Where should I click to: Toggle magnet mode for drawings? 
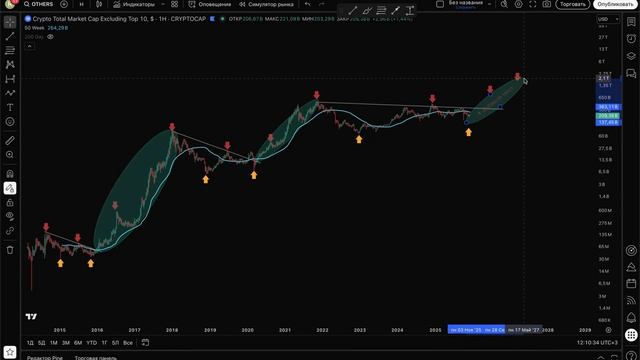coord(10,174)
